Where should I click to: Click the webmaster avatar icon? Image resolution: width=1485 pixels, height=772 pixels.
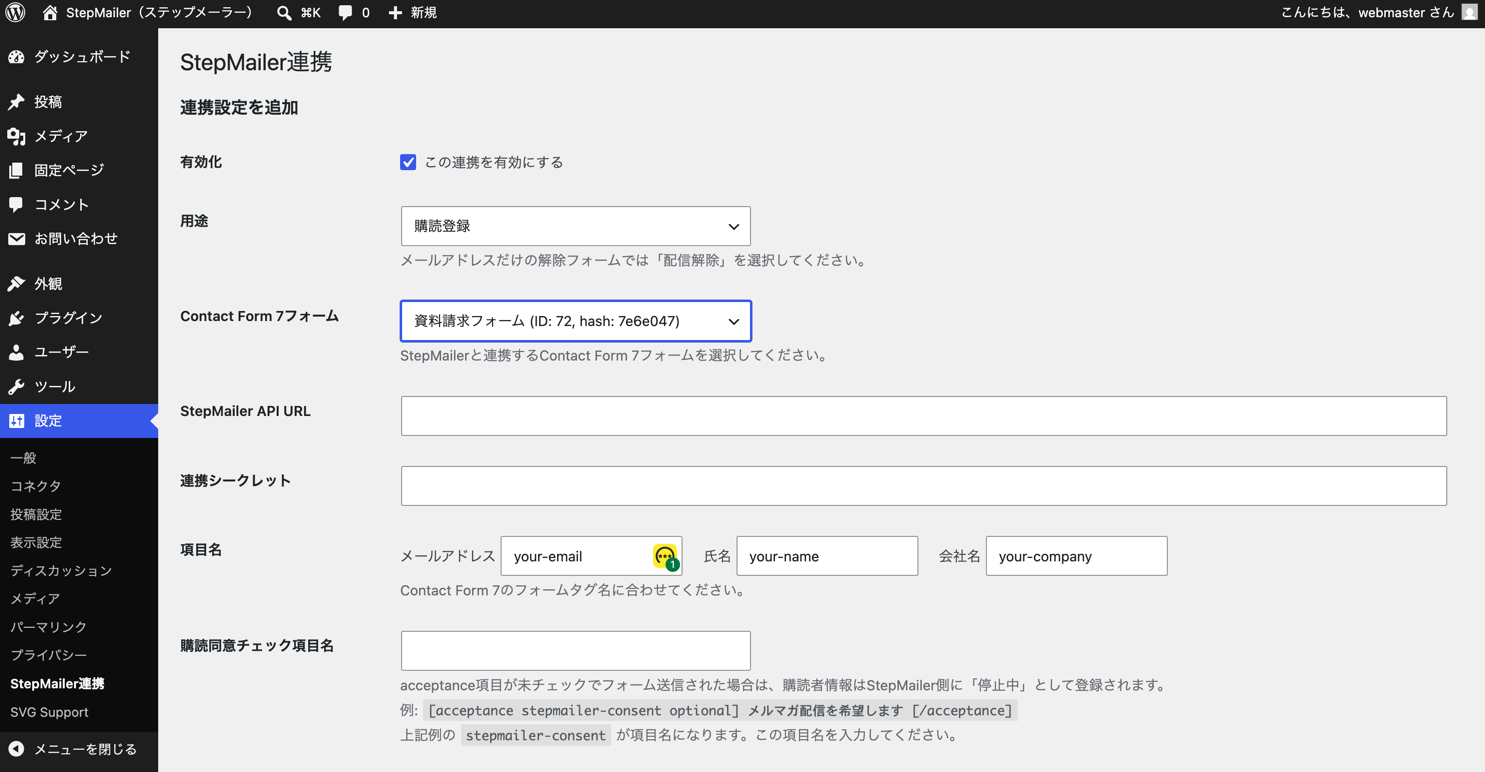[x=1469, y=13]
